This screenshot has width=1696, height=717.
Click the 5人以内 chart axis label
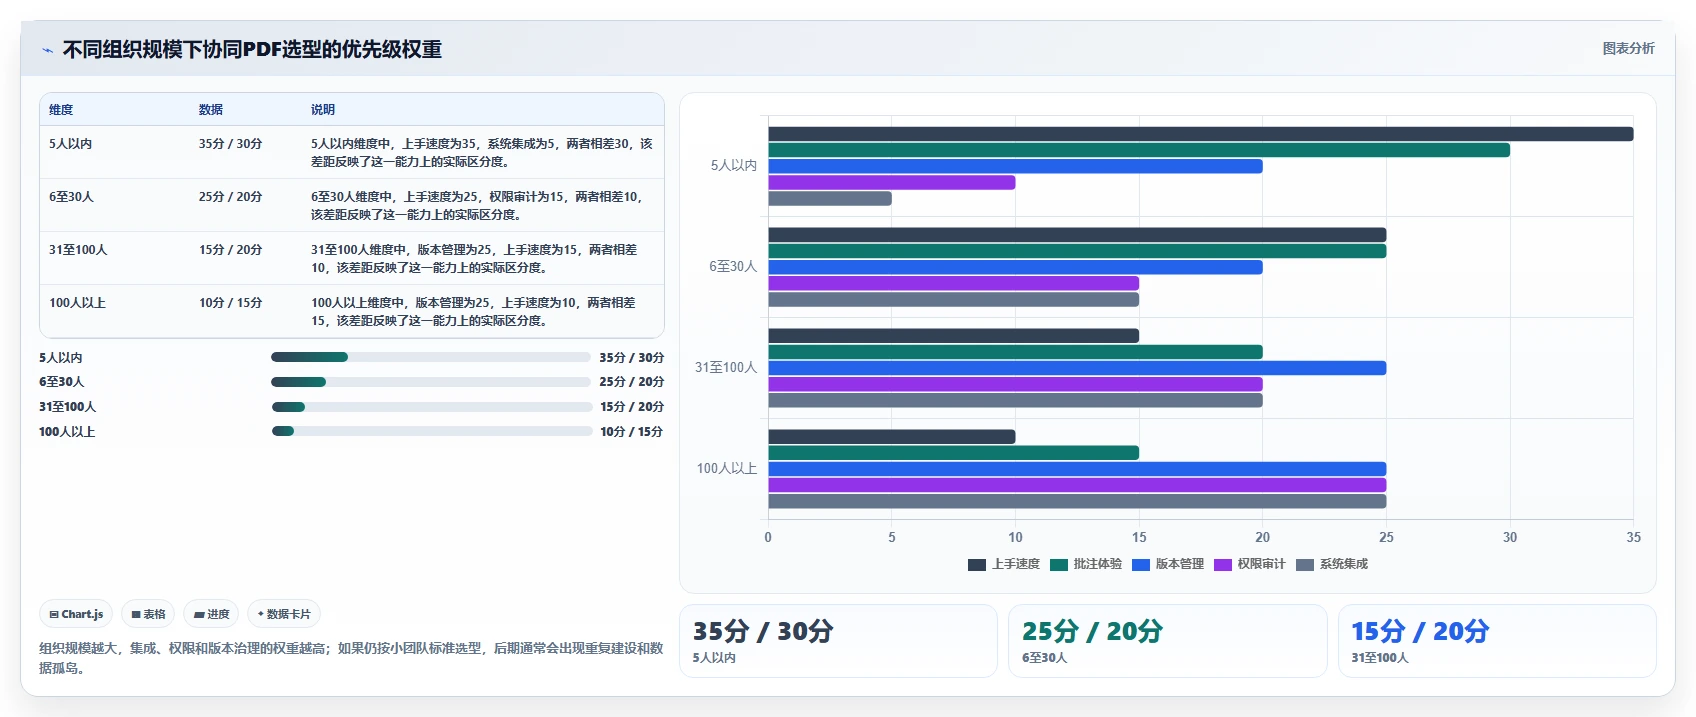click(x=734, y=166)
